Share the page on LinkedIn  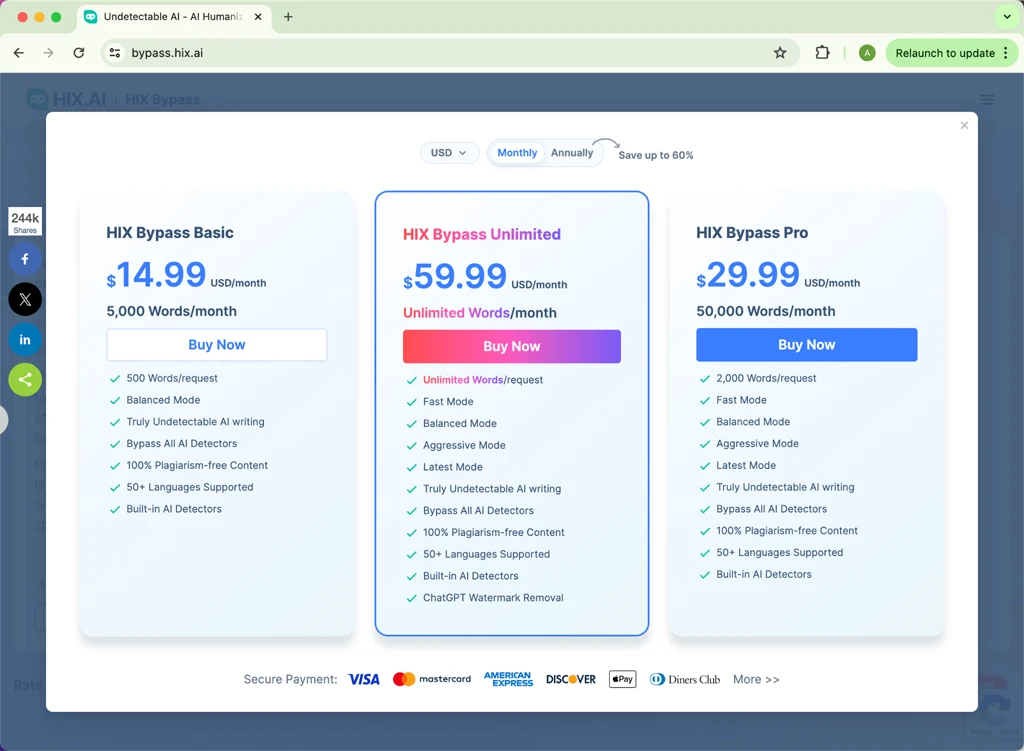click(x=25, y=340)
